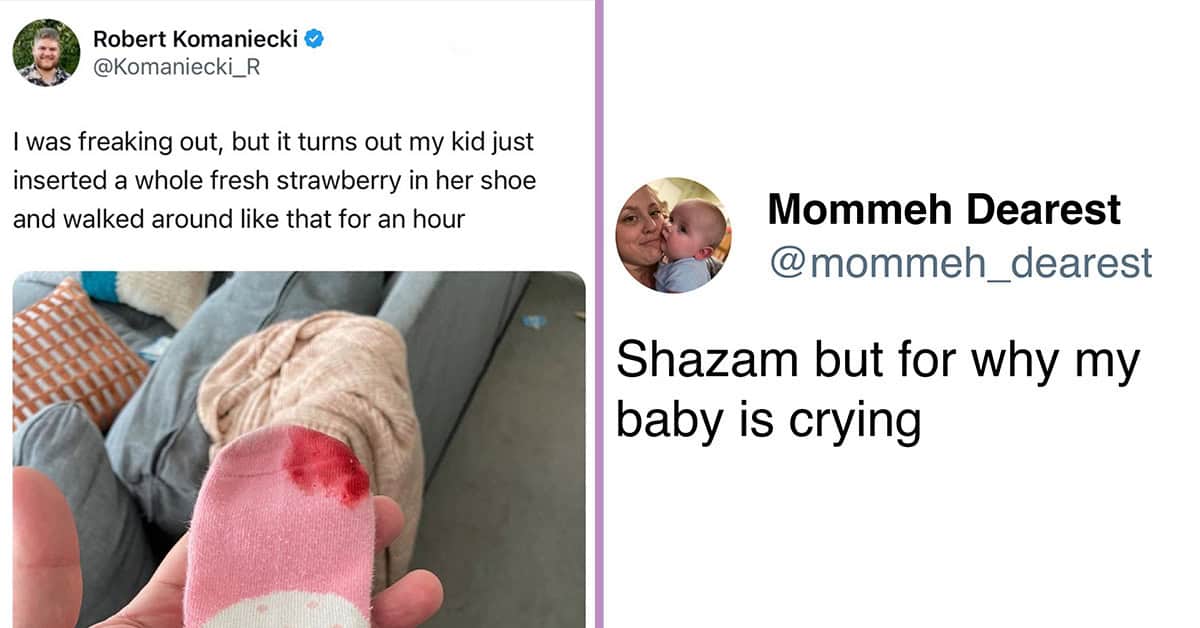Image resolution: width=1200 pixels, height=628 pixels.
Task: Click the thumb holding the sock
Action: click(x=45, y=550)
